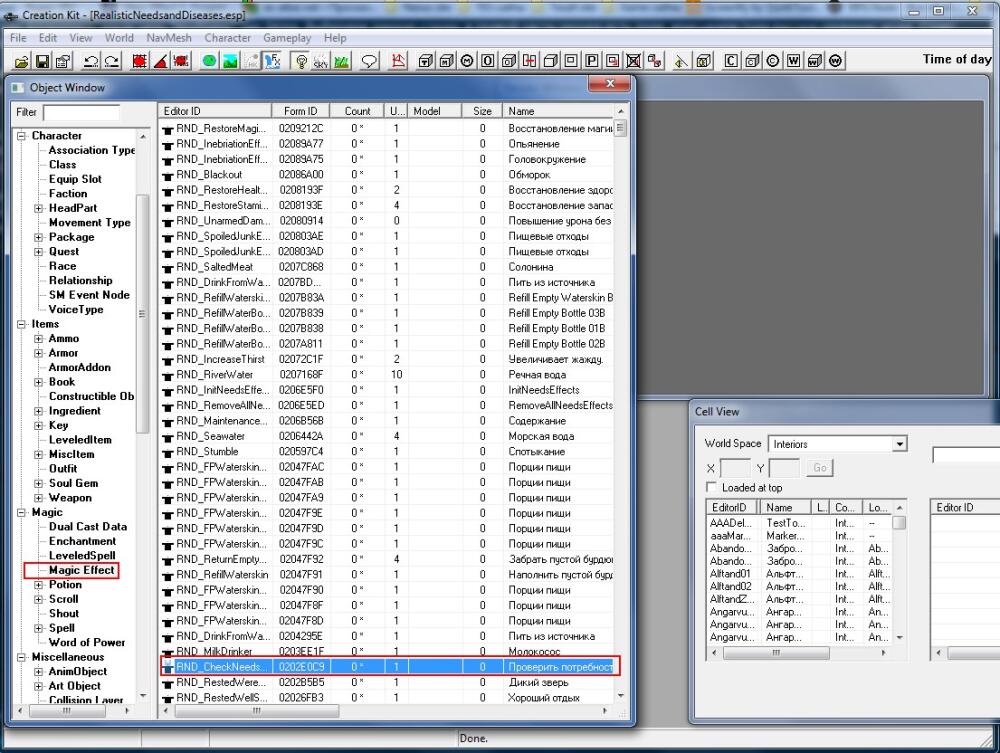Expand the Potion tree node

point(39,585)
